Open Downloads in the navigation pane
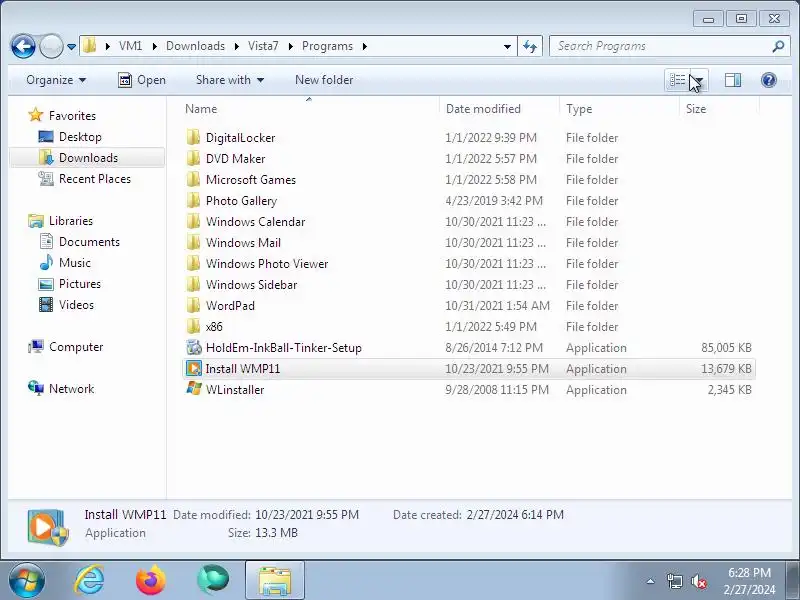Viewport: 800px width, 600px height. [x=88, y=158]
